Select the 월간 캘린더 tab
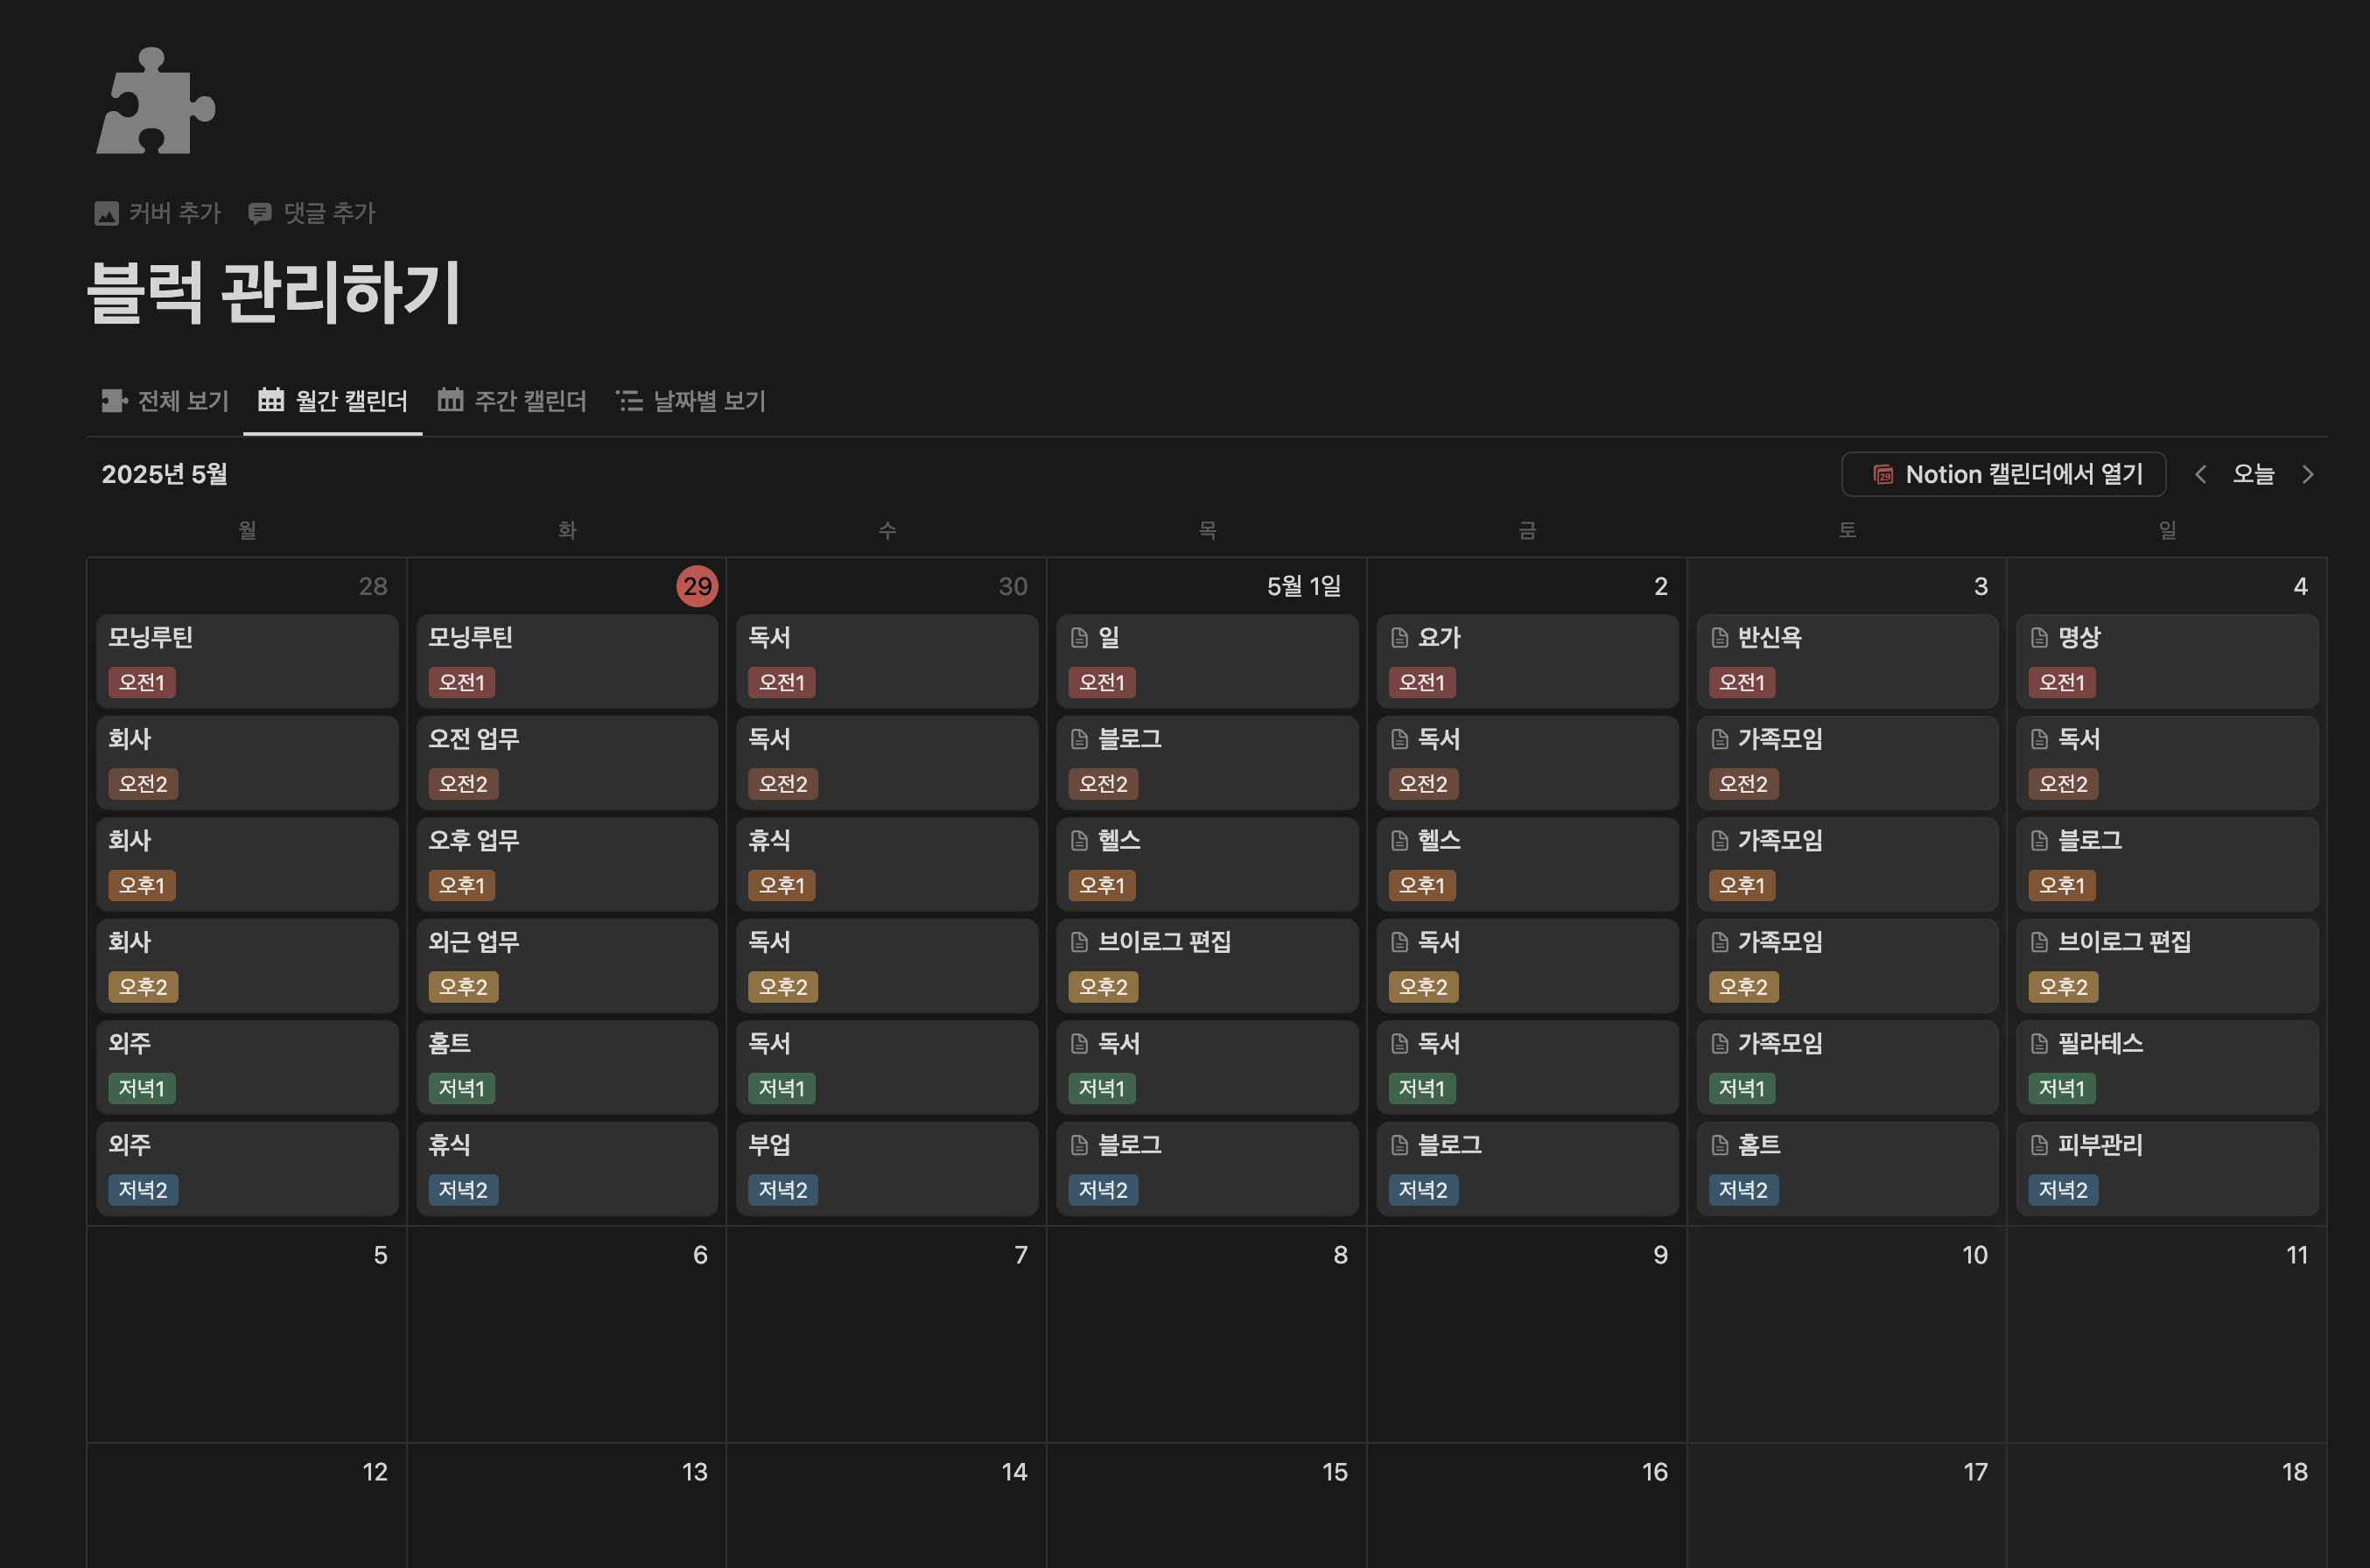Image resolution: width=2370 pixels, height=1568 pixels. pyautogui.click(x=333, y=401)
